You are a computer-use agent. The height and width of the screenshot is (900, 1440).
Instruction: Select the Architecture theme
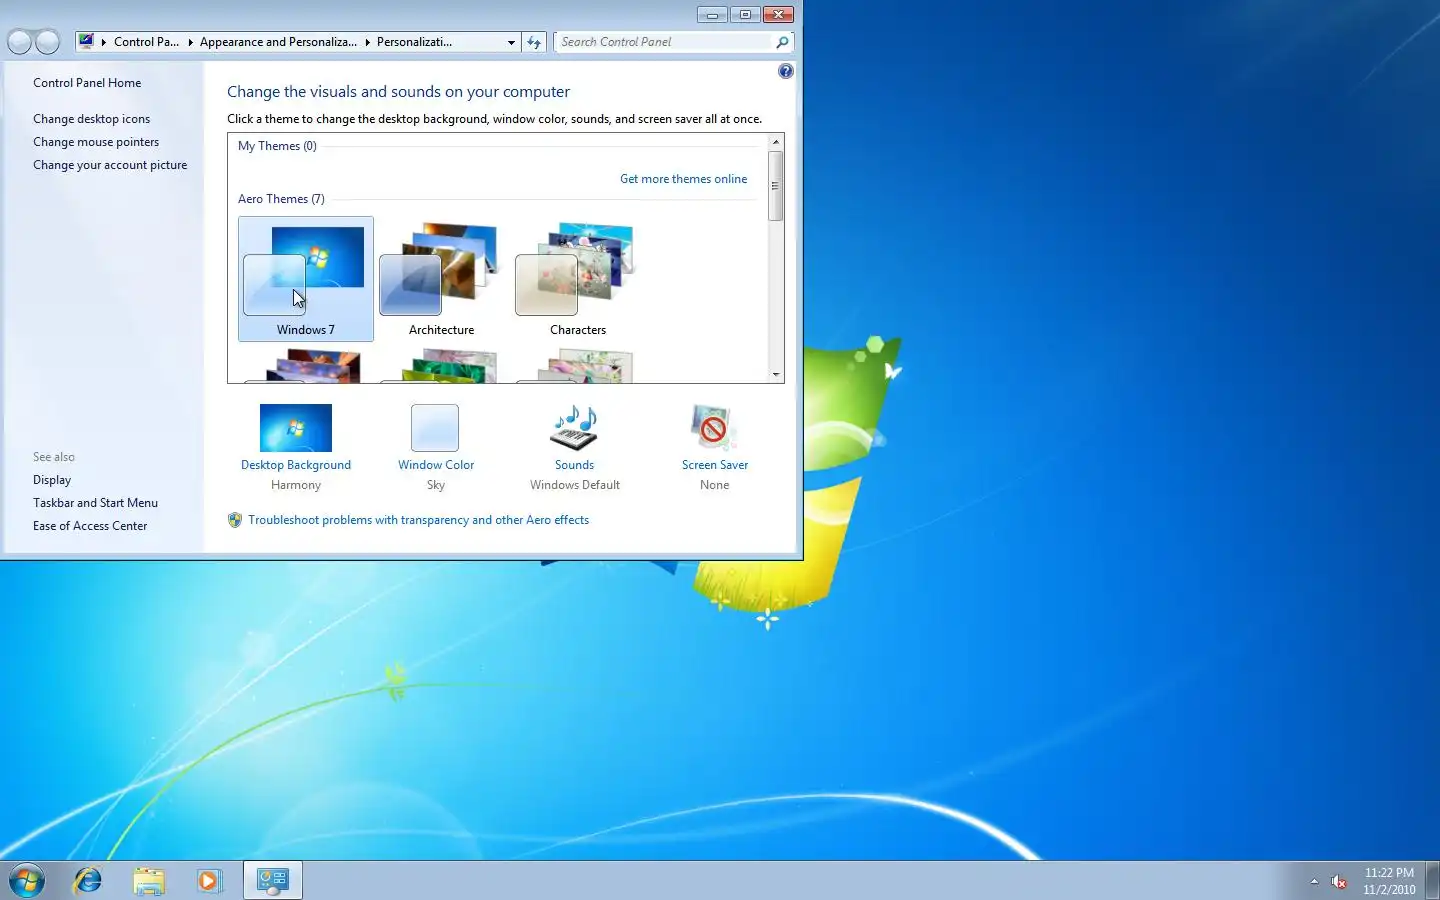click(441, 279)
